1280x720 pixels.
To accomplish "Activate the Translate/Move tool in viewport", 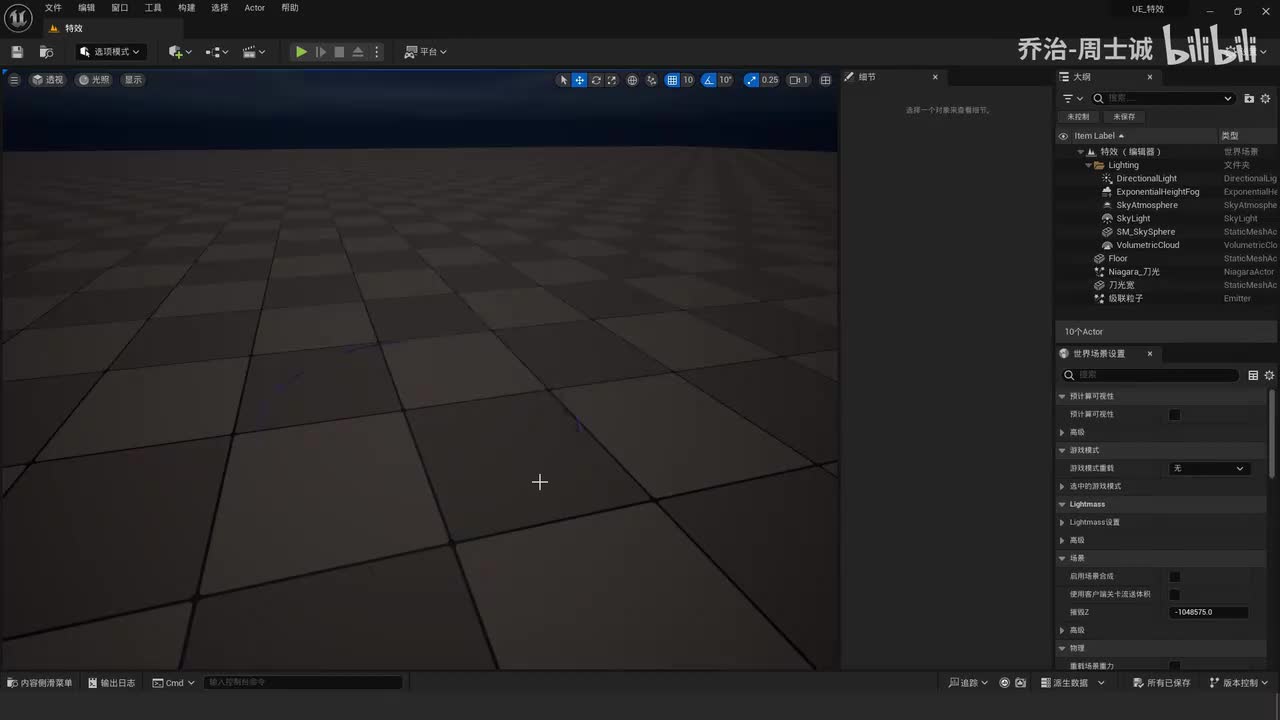I will [x=579, y=80].
